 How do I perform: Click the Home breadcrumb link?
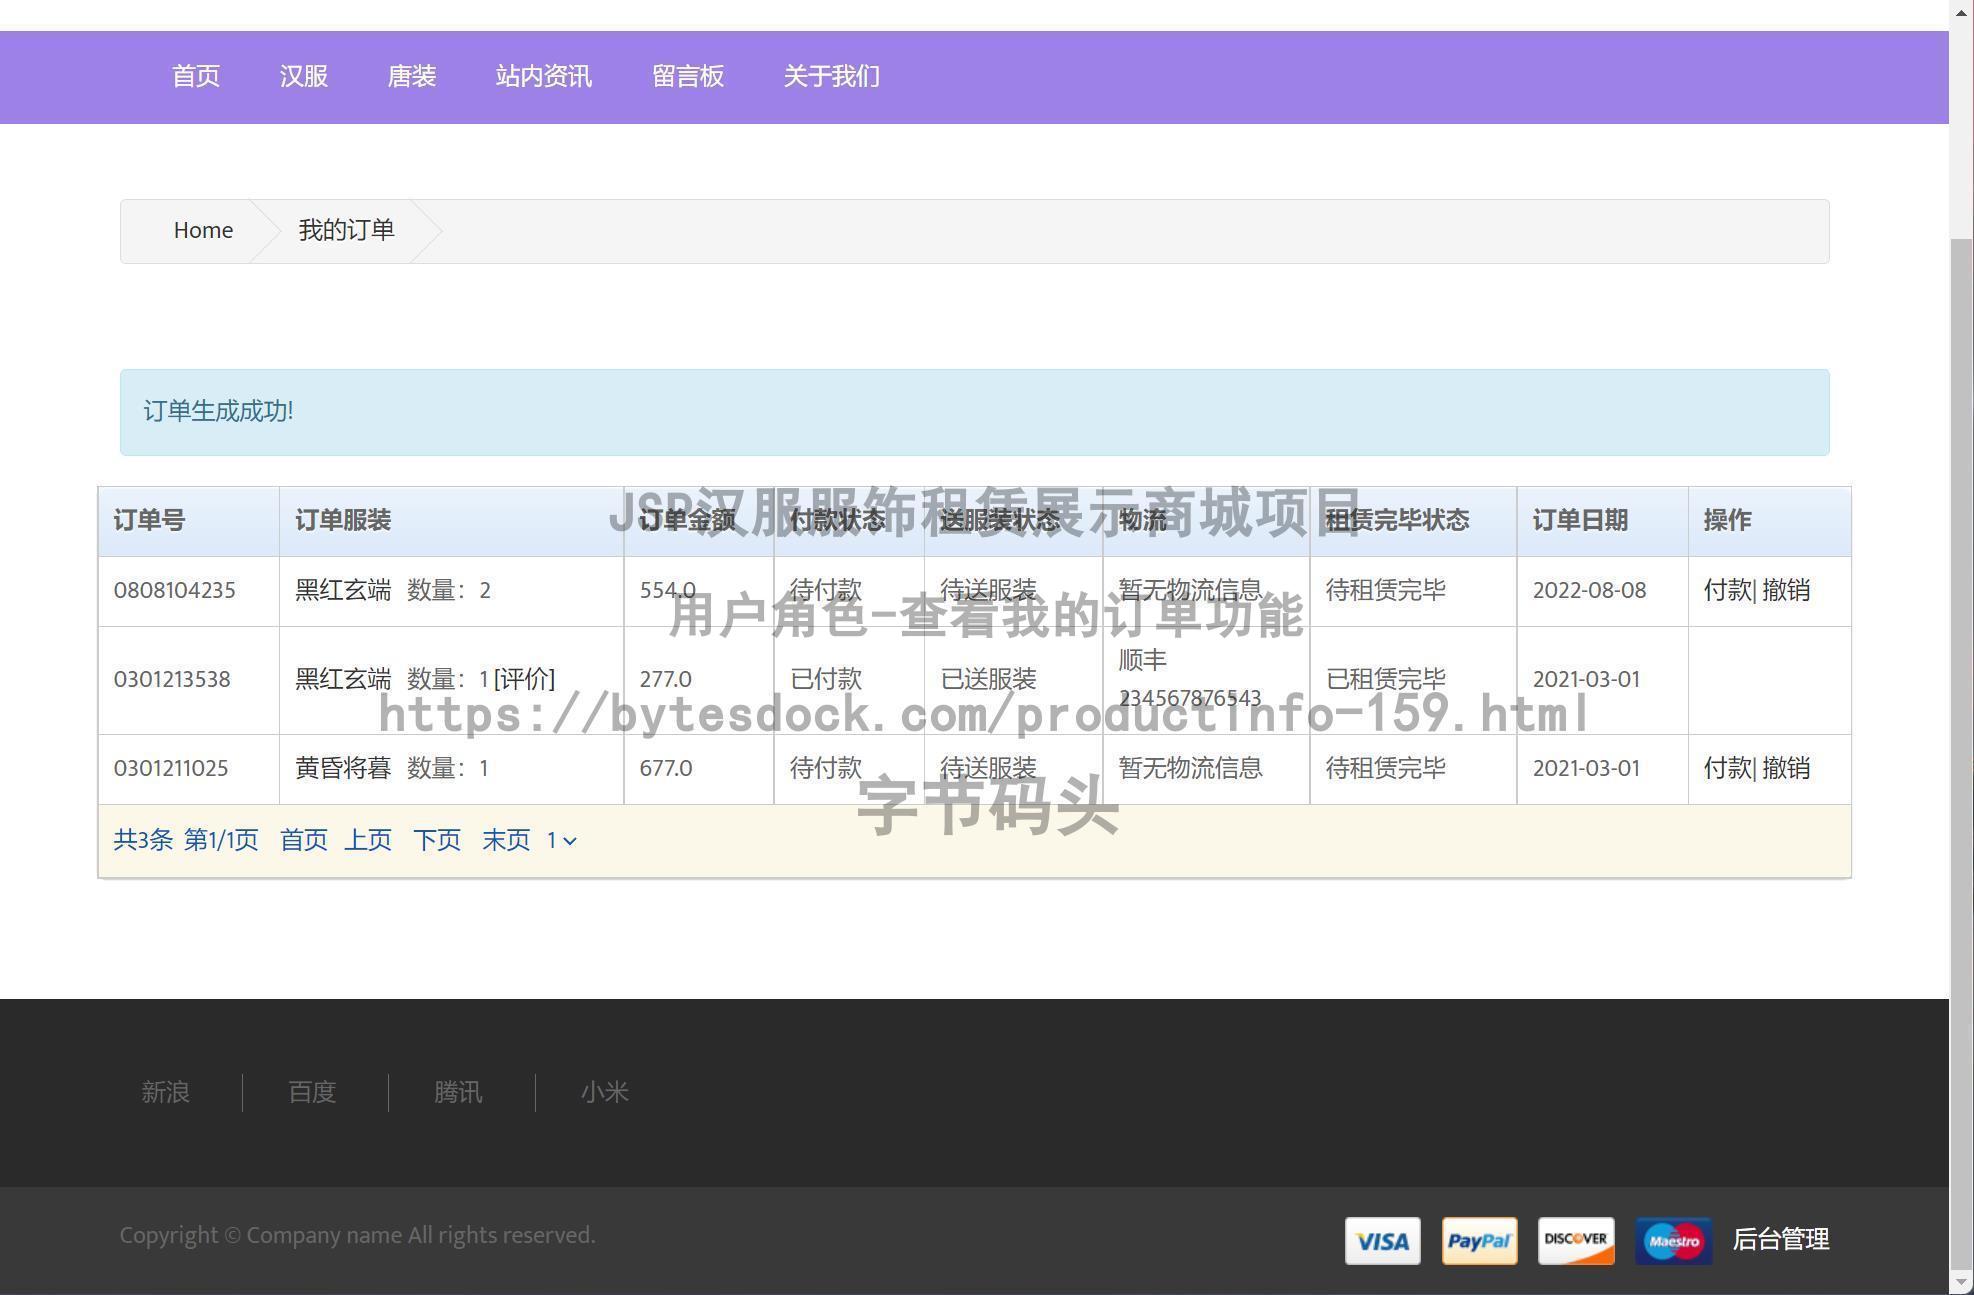click(203, 230)
